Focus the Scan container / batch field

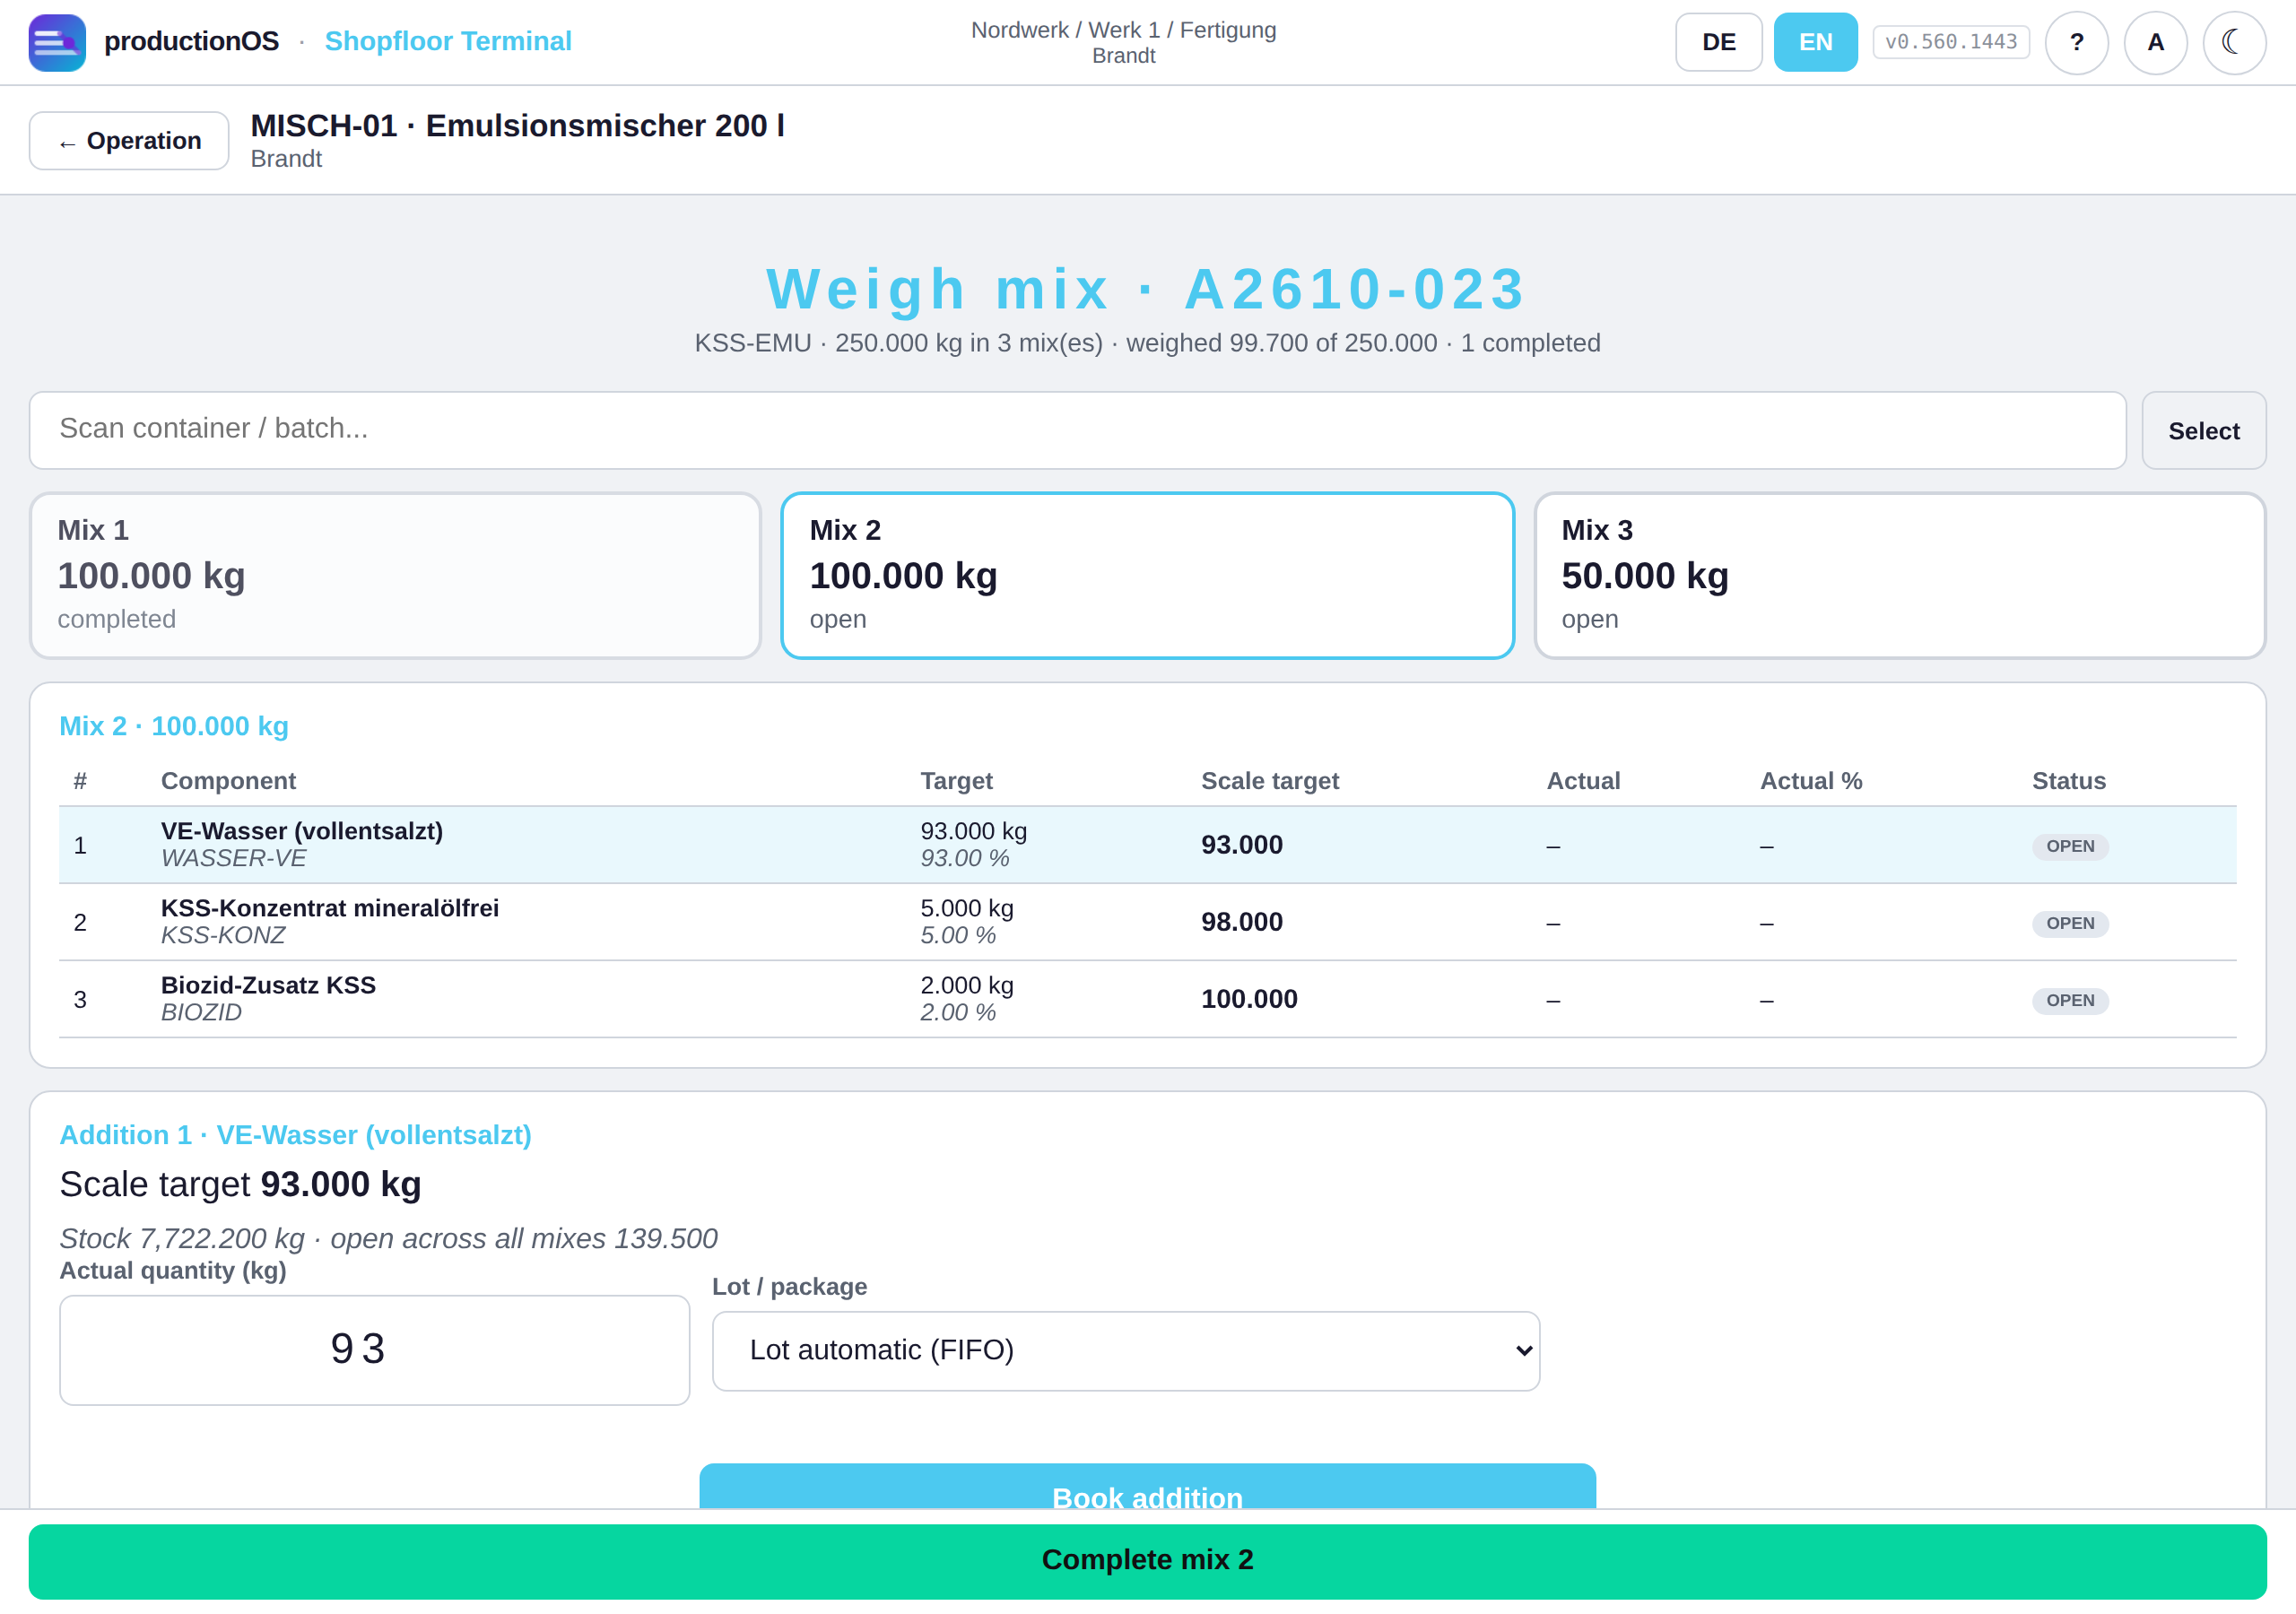coord(1077,430)
